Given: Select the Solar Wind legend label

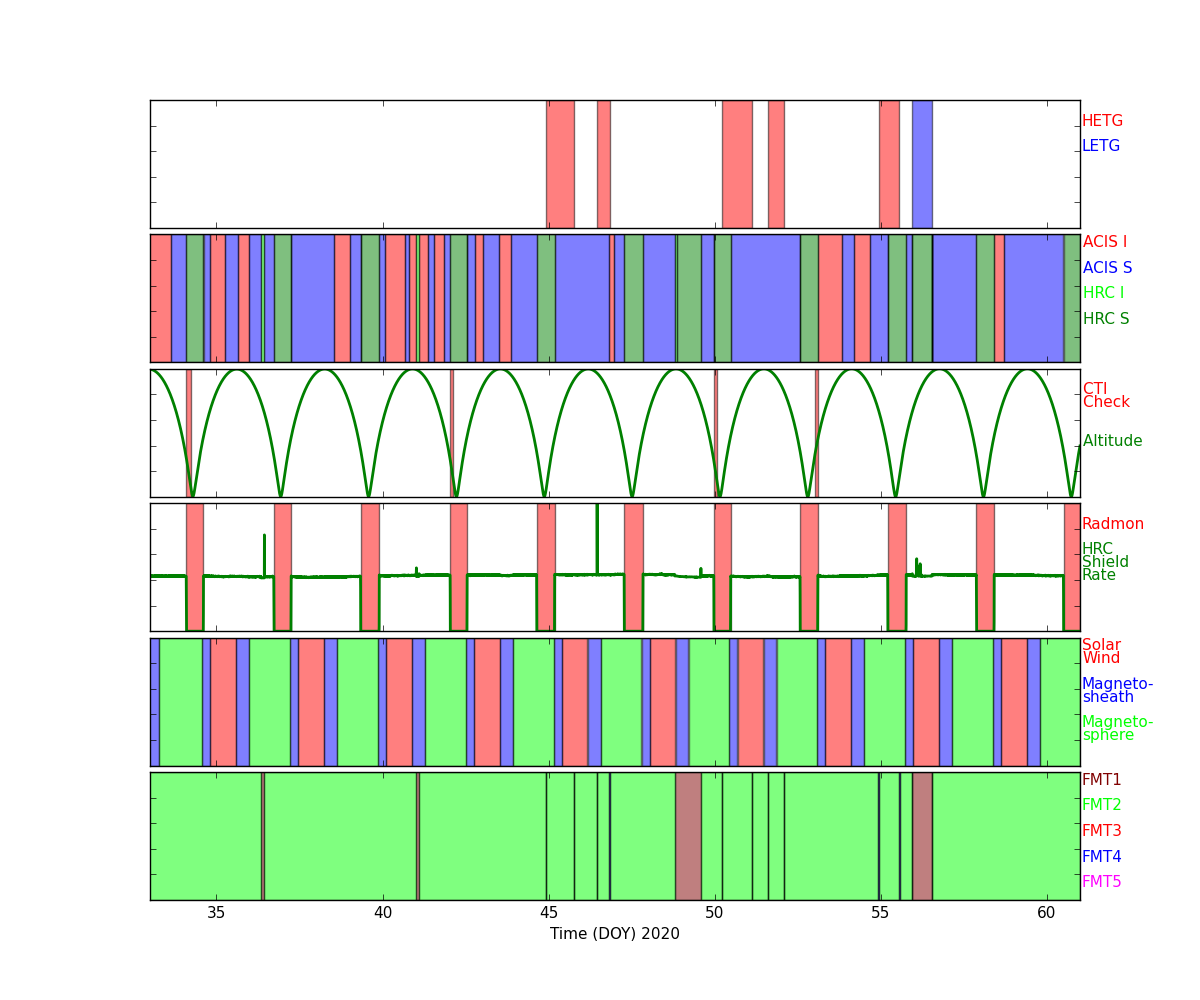Looking at the screenshot, I should 1101,652.
